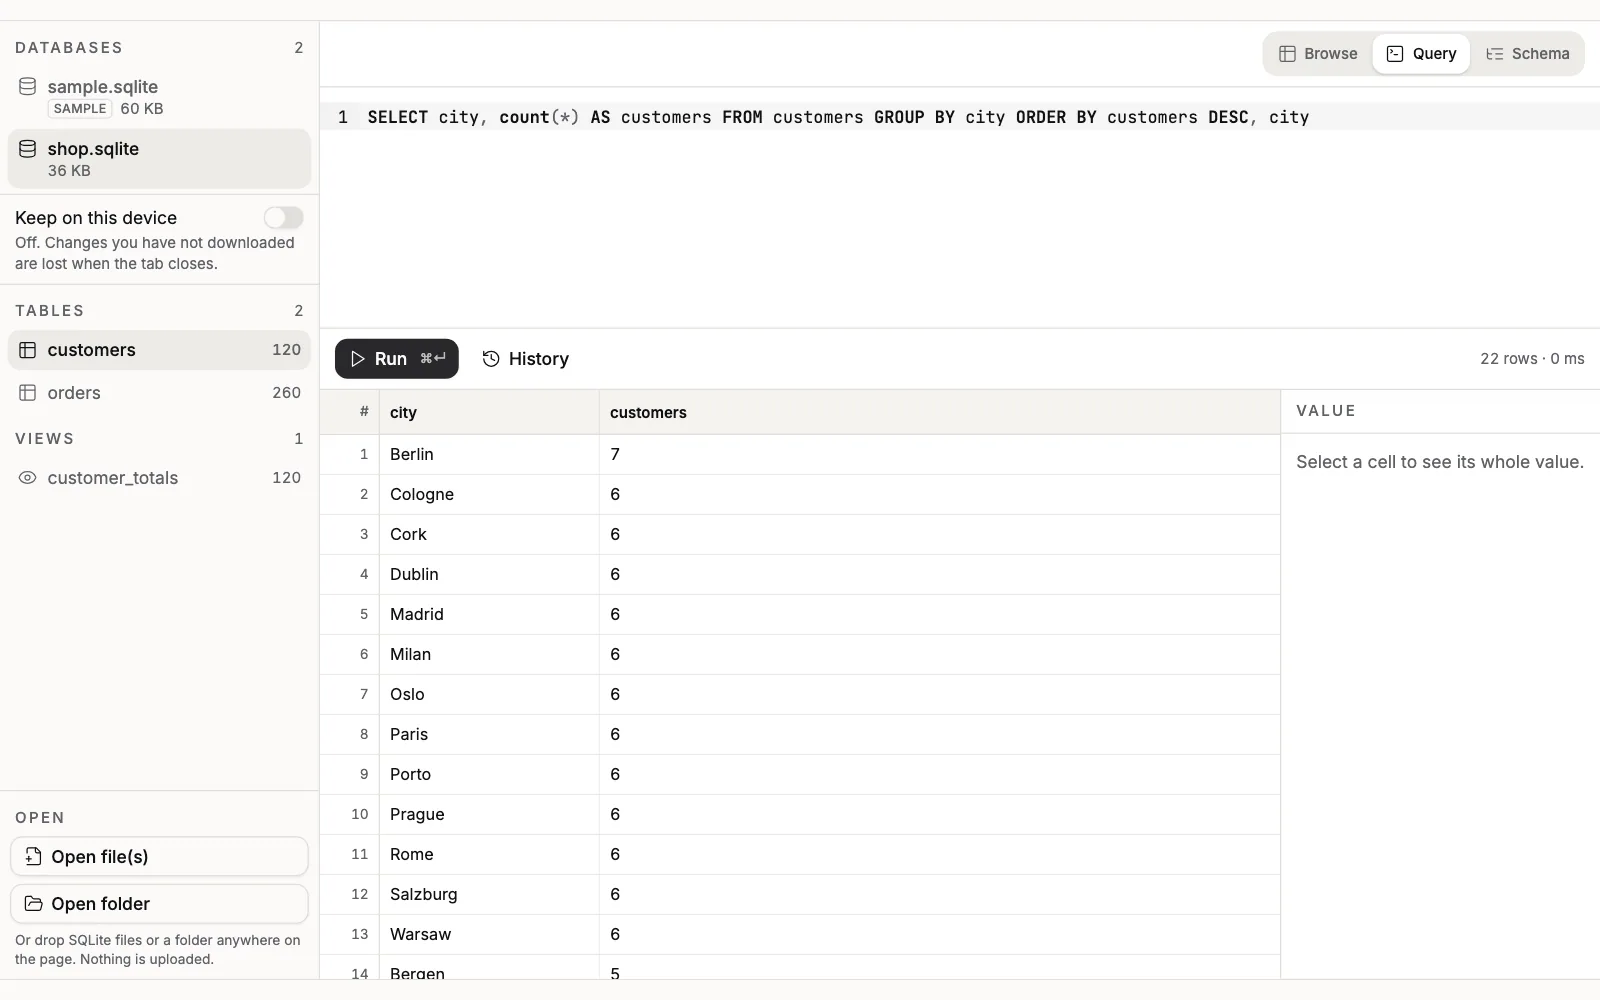The image size is (1600, 1000).
Task: Click the Open file(s) button label
Action: coord(100,857)
